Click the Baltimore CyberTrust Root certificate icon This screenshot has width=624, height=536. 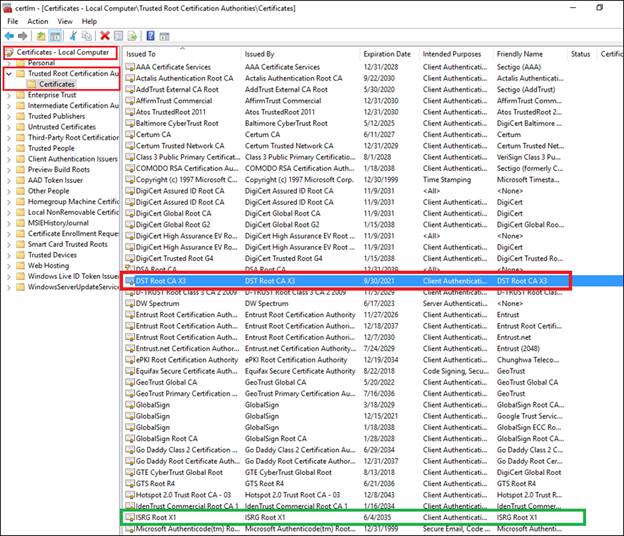pyautogui.click(x=130, y=123)
